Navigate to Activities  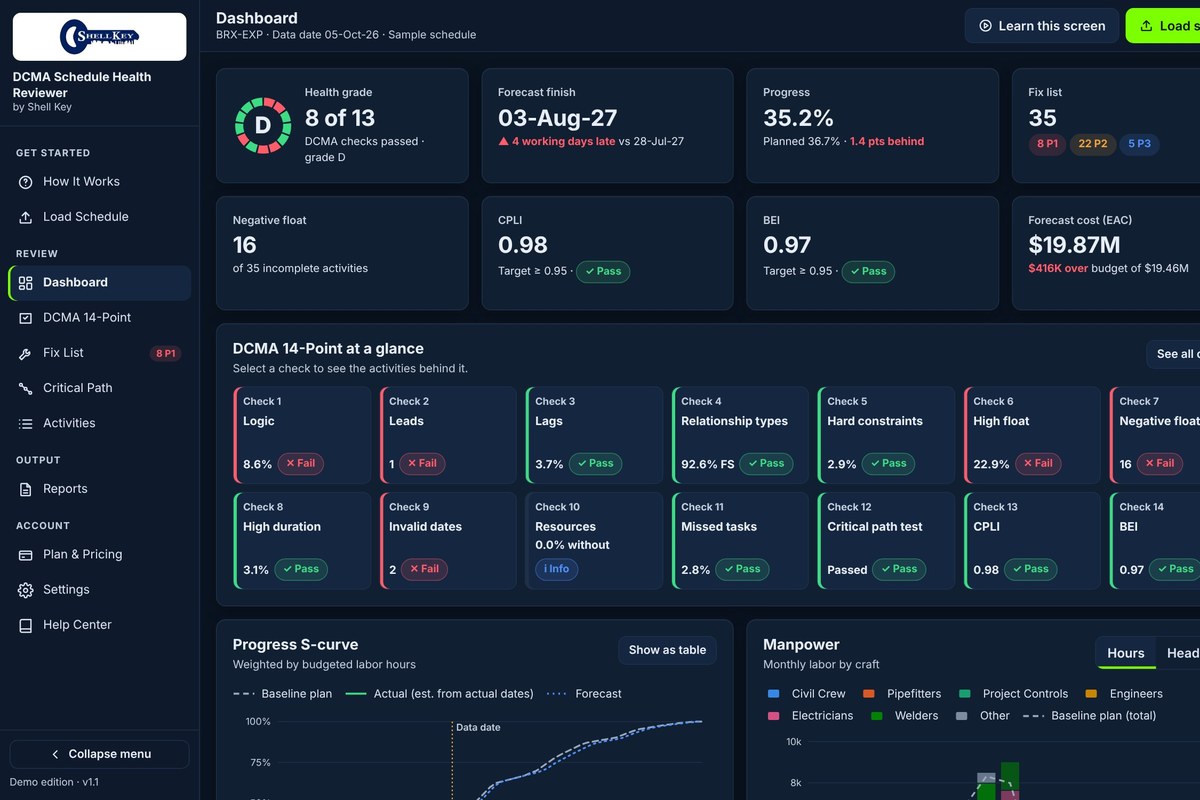[100, 423]
